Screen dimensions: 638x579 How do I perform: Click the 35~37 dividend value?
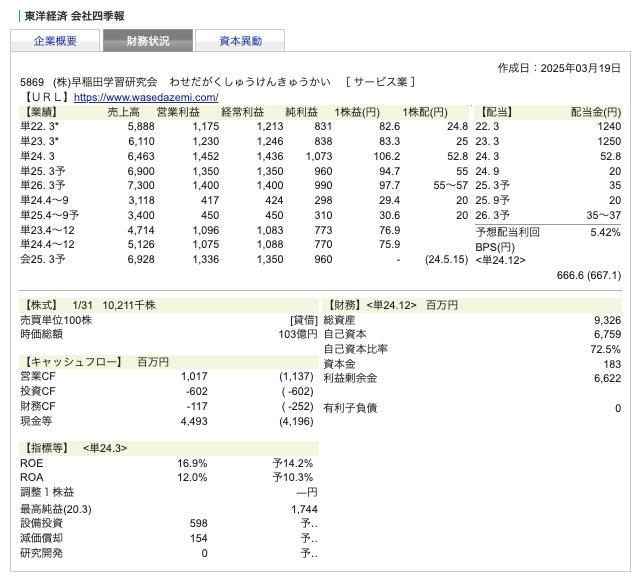tap(603, 215)
